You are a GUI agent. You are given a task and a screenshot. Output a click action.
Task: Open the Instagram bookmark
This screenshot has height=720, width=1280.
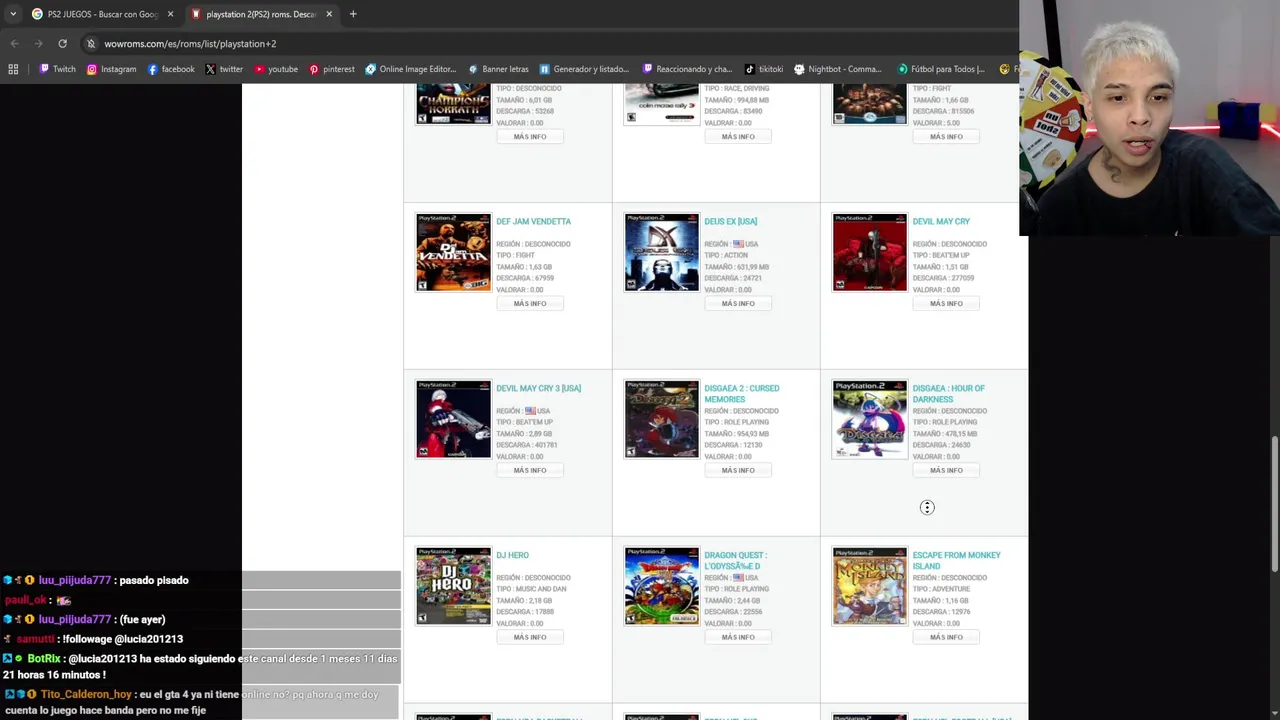point(111,69)
